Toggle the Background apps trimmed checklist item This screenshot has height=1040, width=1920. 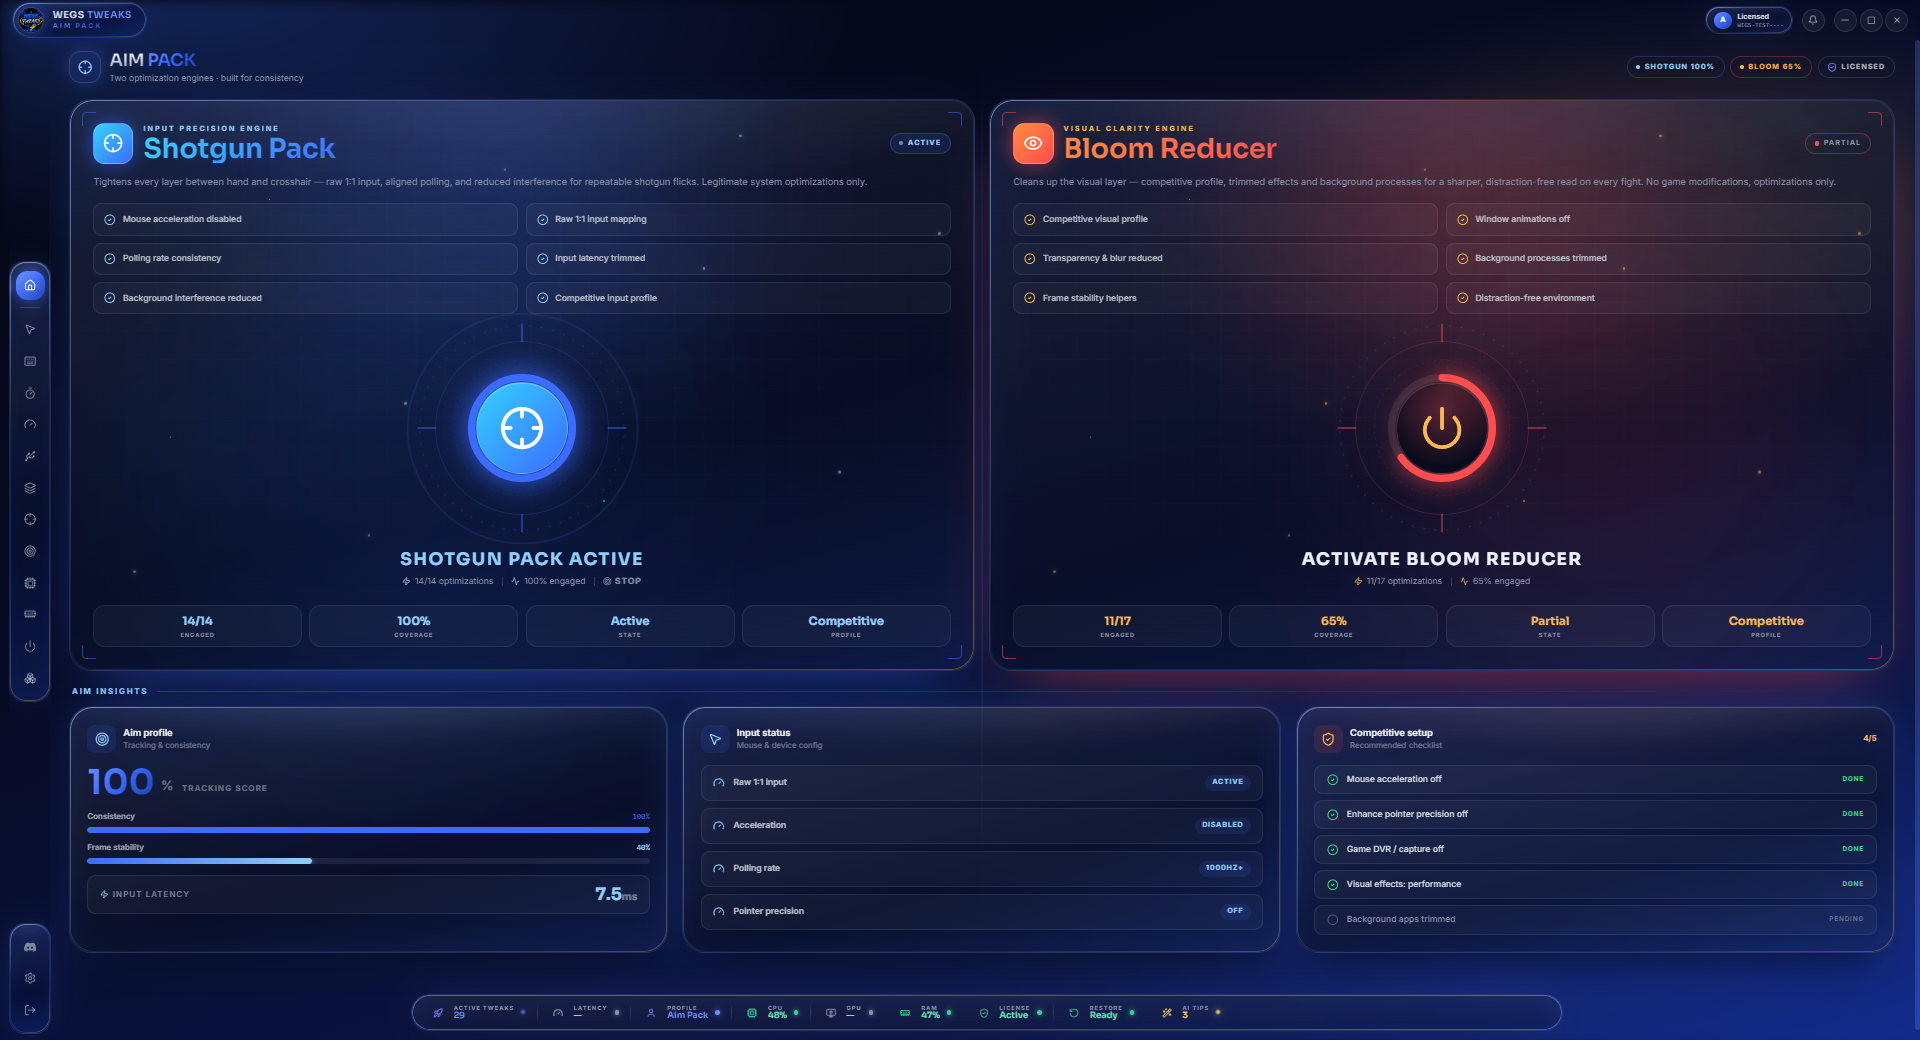(x=1595, y=919)
